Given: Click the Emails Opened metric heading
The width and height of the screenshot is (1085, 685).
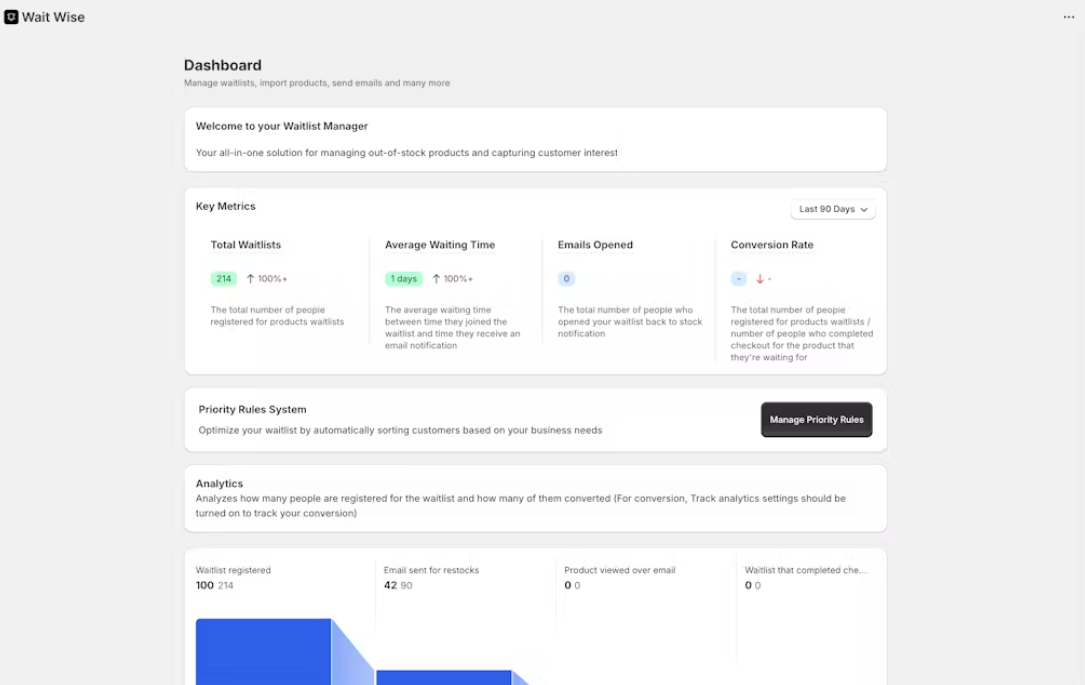Looking at the screenshot, I should click(595, 245).
